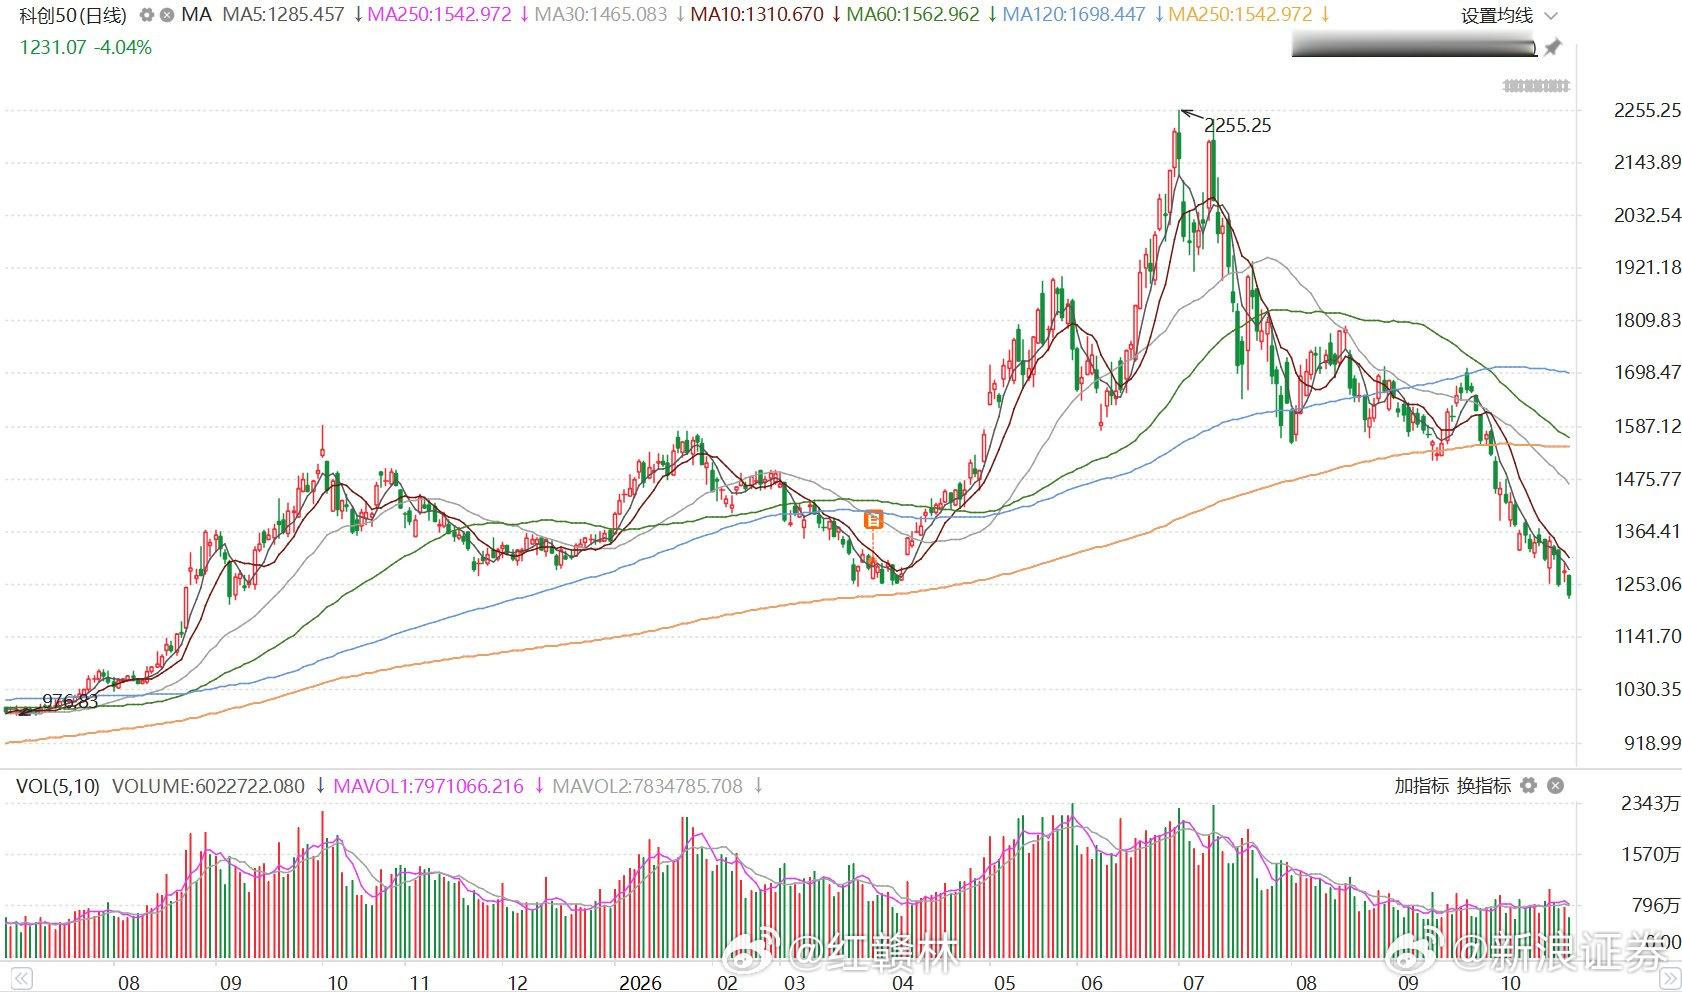
Task: Click the MA30:1465.083 label
Action: [600, 15]
